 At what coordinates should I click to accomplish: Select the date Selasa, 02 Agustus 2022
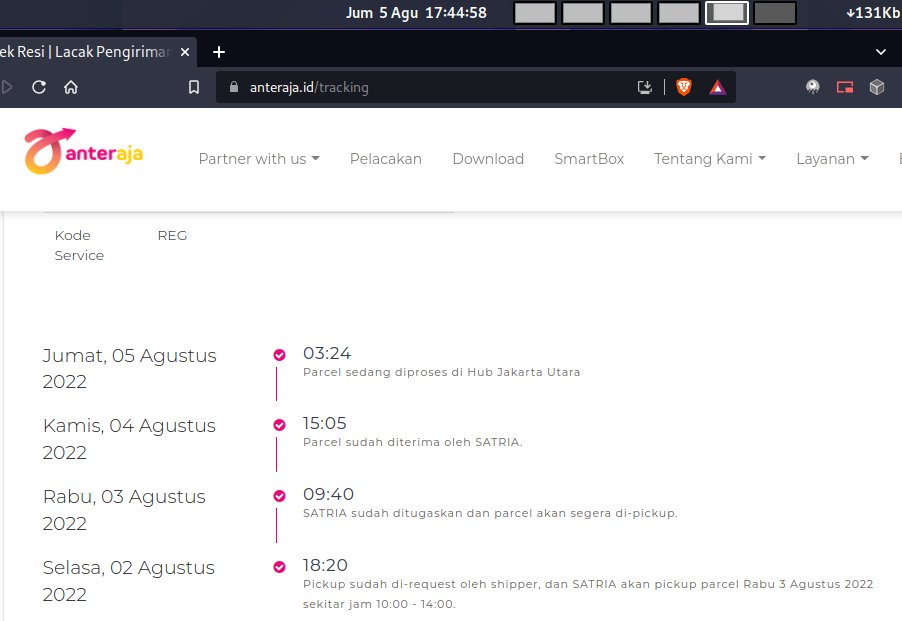tap(128, 581)
